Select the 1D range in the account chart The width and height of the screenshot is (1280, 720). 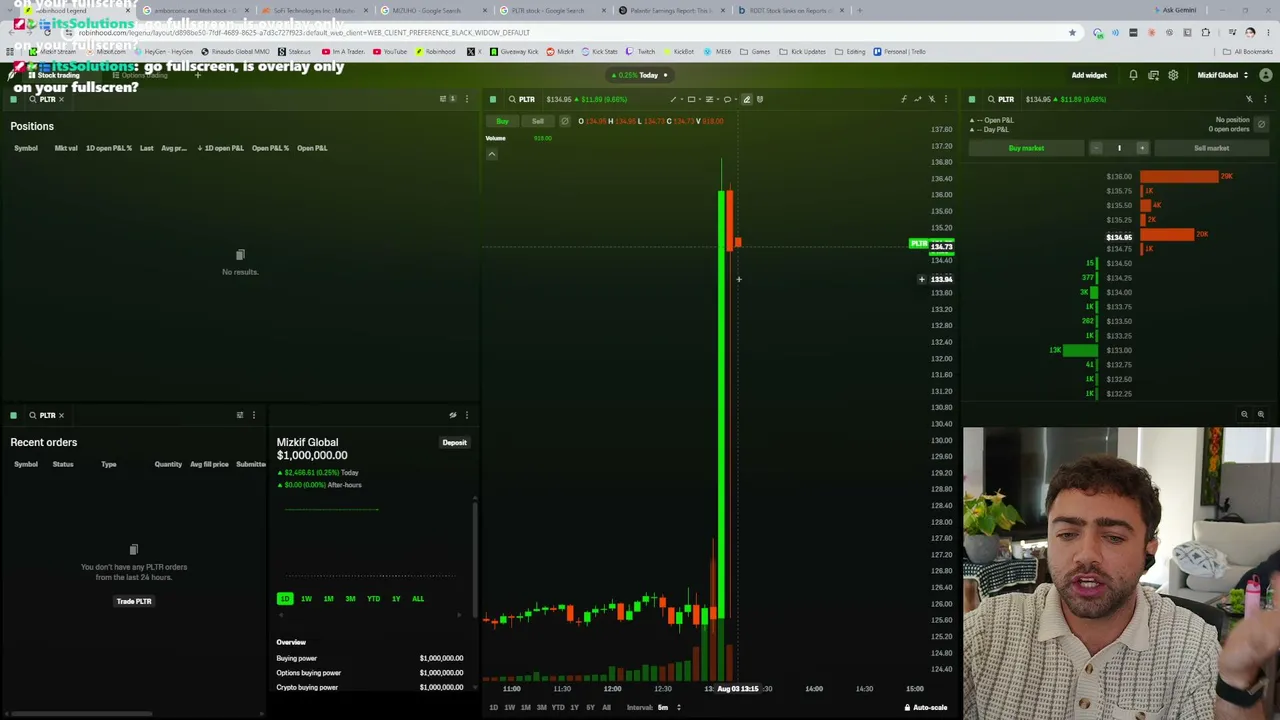tap(285, 599)
